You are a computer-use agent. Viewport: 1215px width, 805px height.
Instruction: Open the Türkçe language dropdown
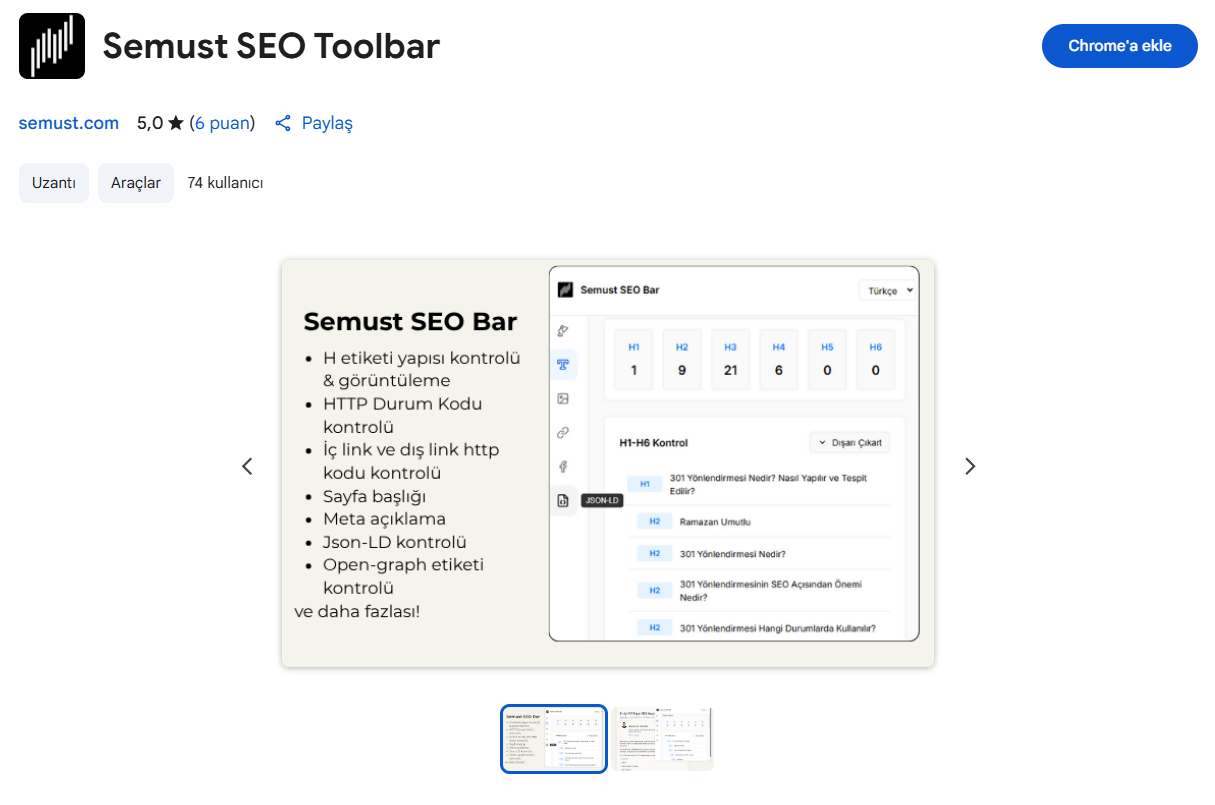886,289
